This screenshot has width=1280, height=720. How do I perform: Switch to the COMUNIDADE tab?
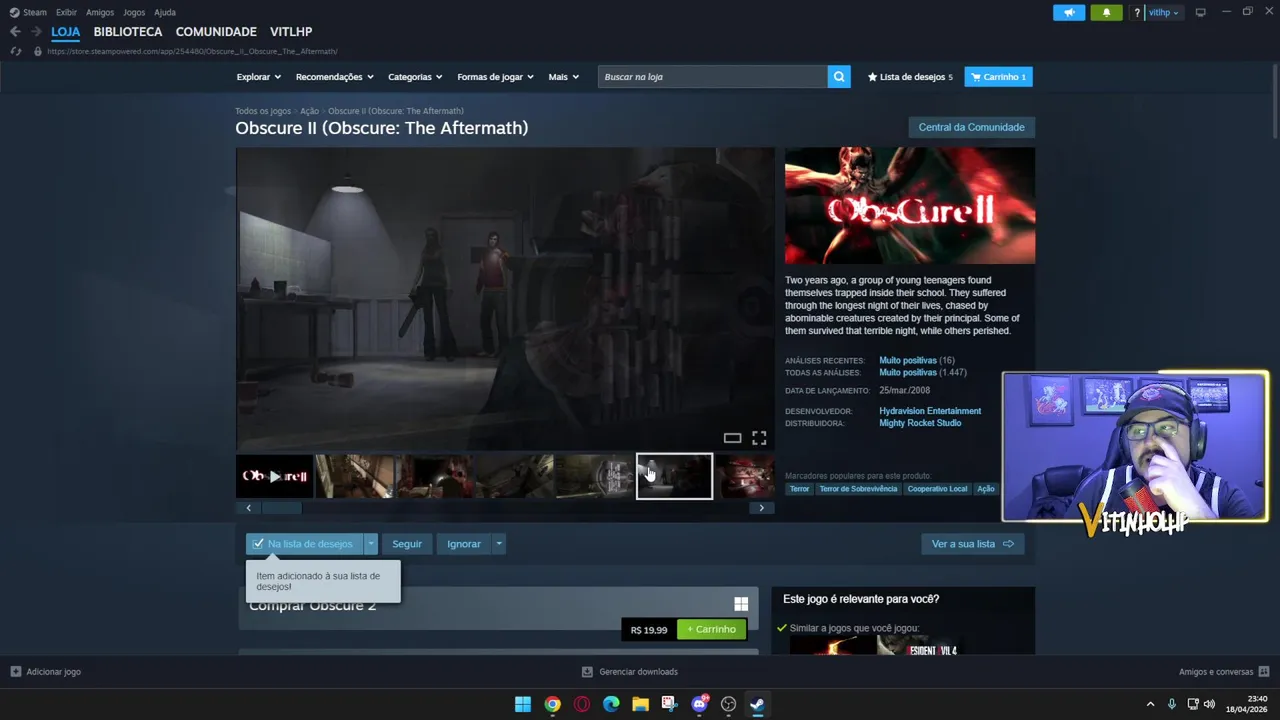(216, 32)
